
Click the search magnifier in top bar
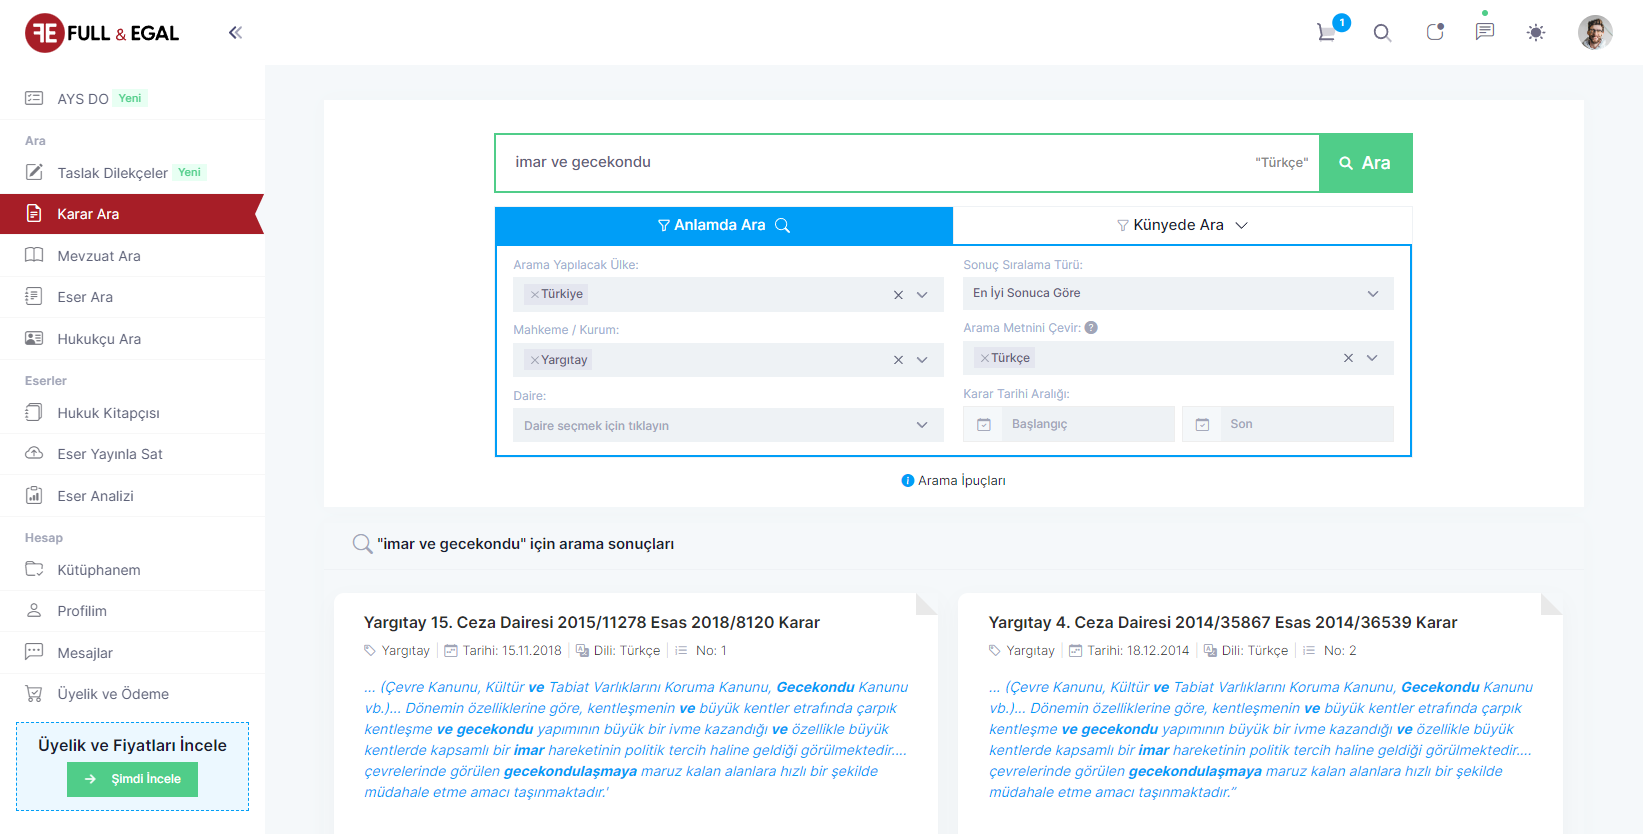pos(1382,33)
